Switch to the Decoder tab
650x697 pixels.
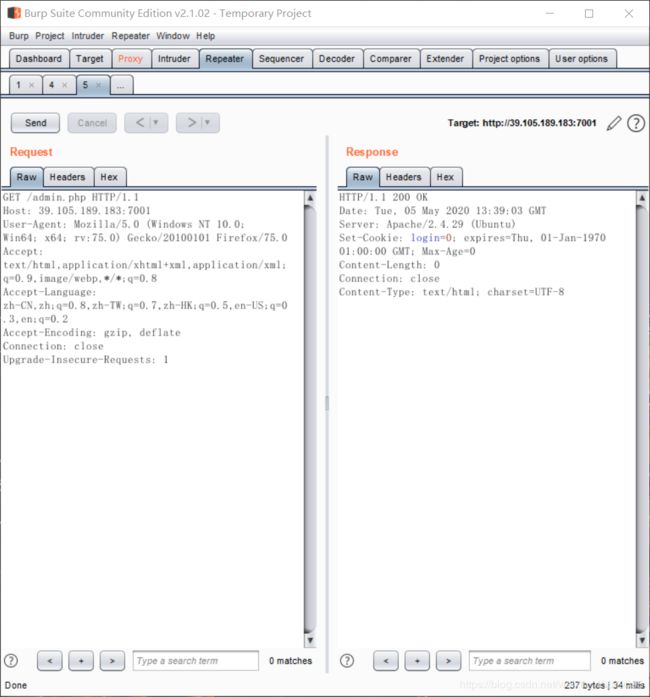[x=337, y=59]
